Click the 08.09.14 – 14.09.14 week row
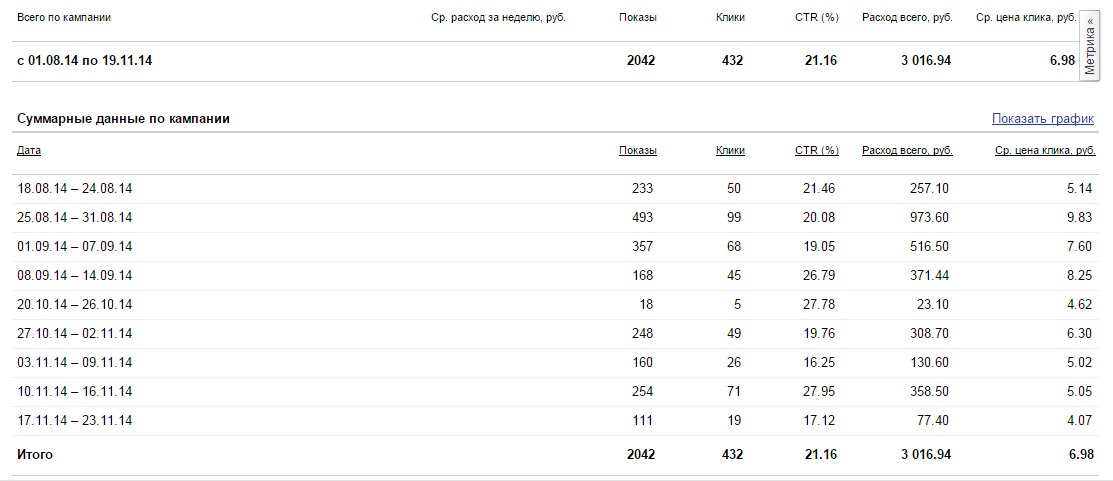This screenshot has height=481, width=1113. coord(75,275)
